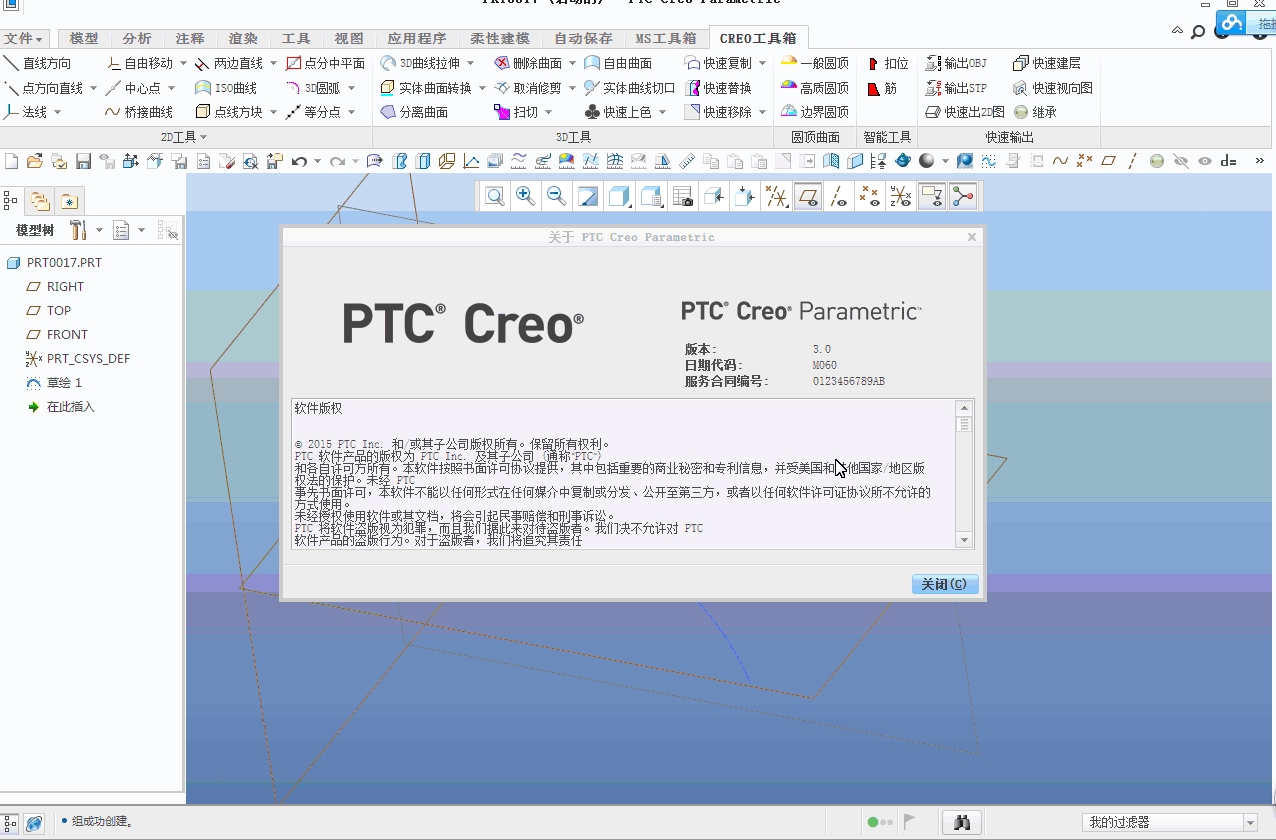Open the 法线 dropdown arrow
The image size is (1276, 840).
tap(58, 112)
